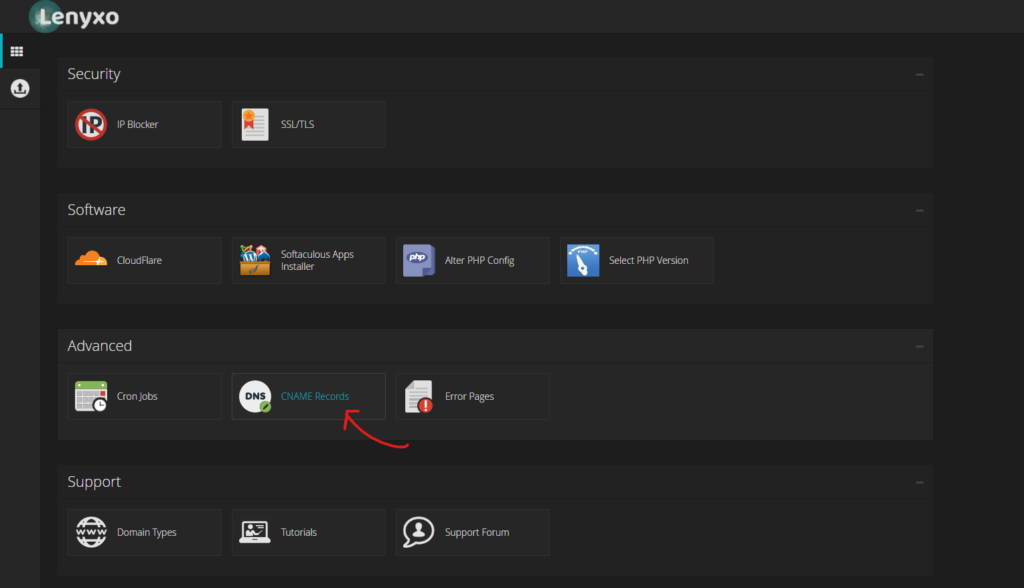Image resolution: width=1024 pixels, height=588 pixels.
Task: Open the Alter PHP Config link
Action: [x=479, y=260]
